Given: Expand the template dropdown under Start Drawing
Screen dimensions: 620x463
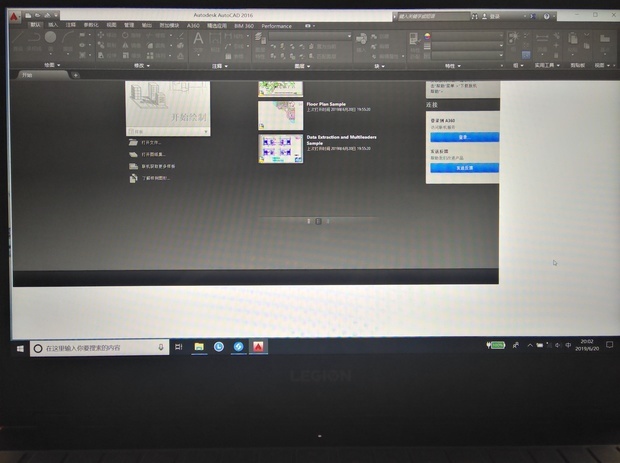Looking at the screenshot, I should (206, 130).
